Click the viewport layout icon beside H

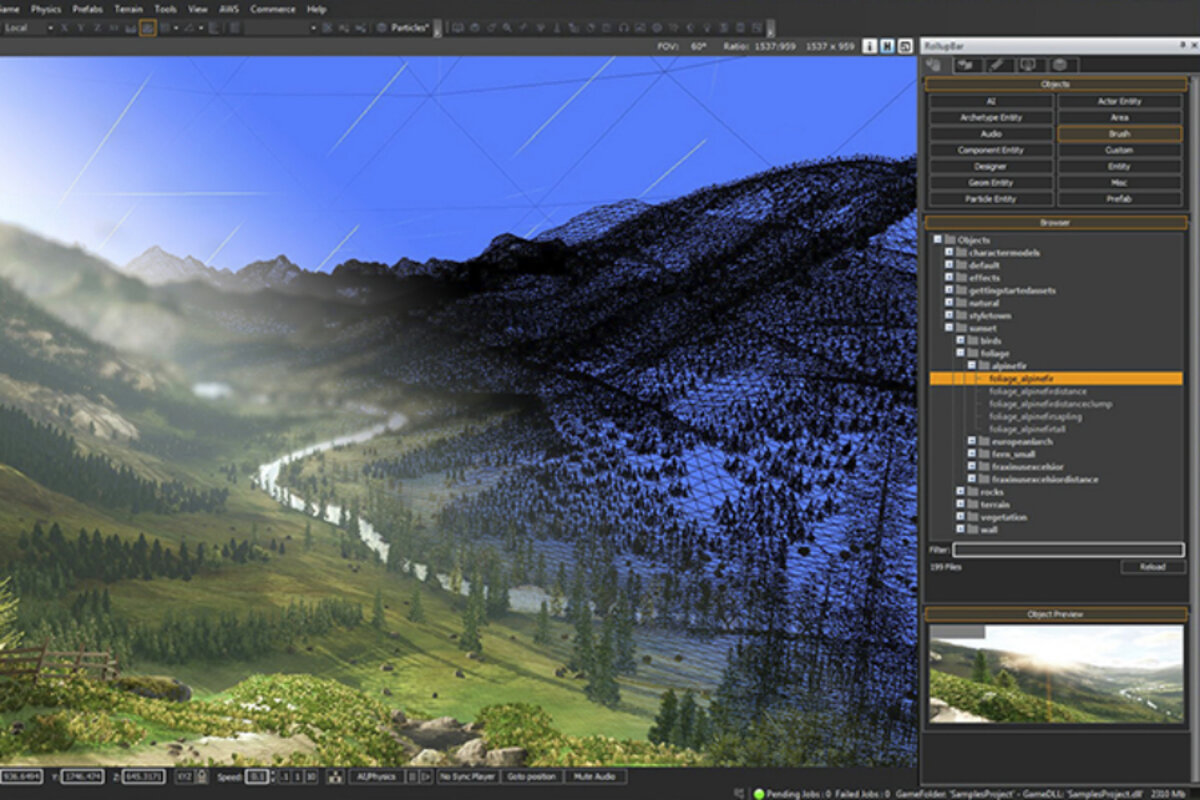pos(904,46)
